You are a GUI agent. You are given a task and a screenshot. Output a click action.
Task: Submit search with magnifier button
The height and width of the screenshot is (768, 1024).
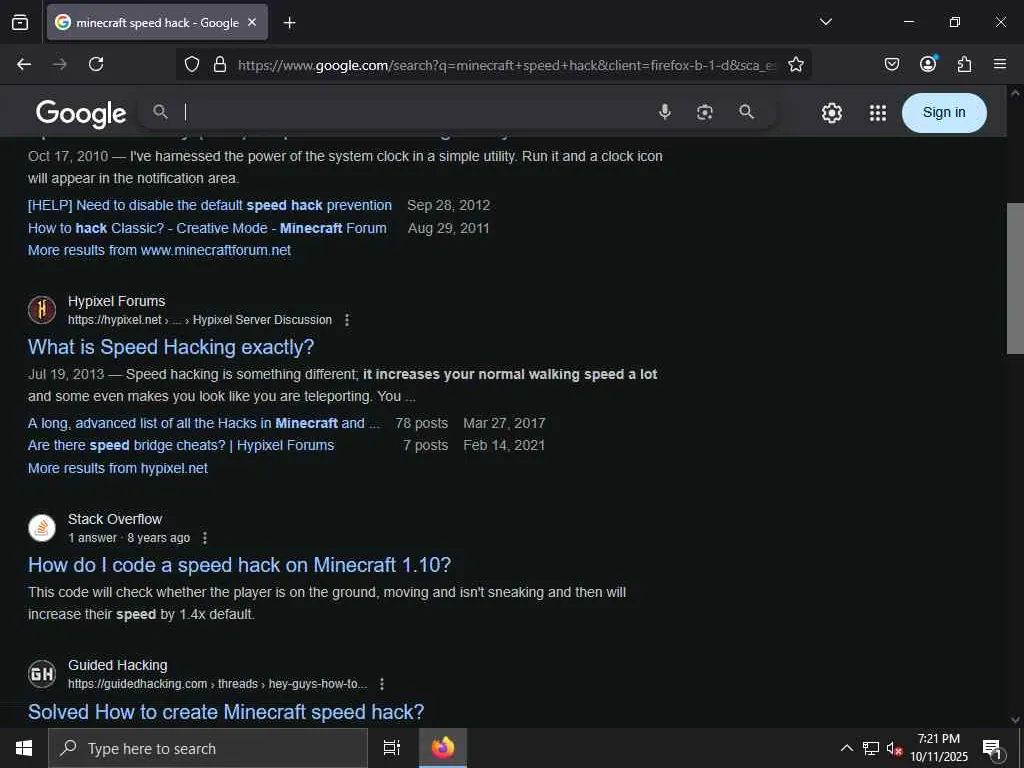coord(746,112)
